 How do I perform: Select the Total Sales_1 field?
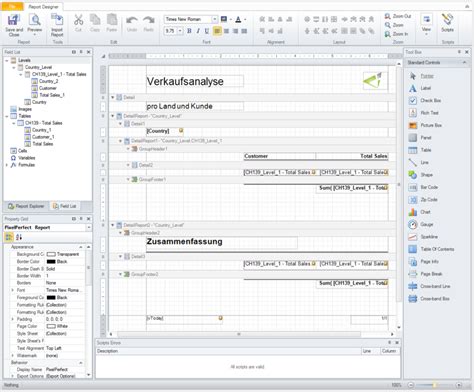(52, 95)
